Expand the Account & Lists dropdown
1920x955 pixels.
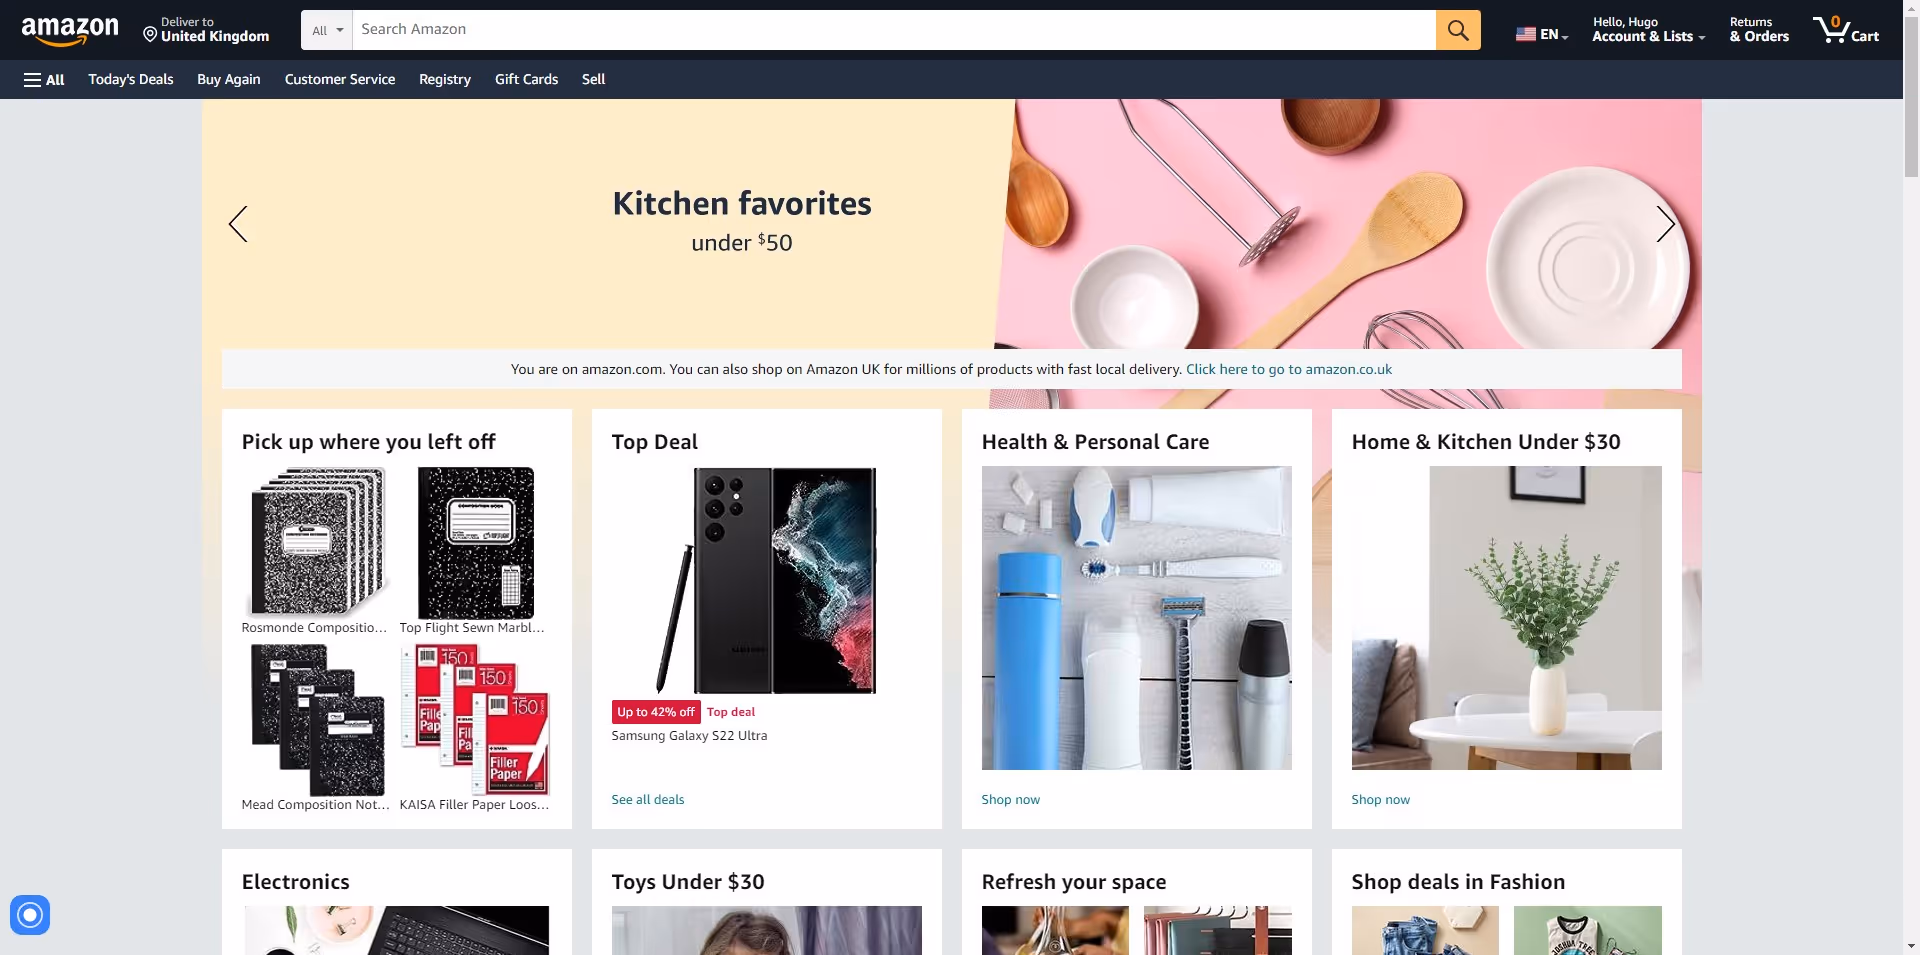pyautogui.click(x=1649, y=30)
